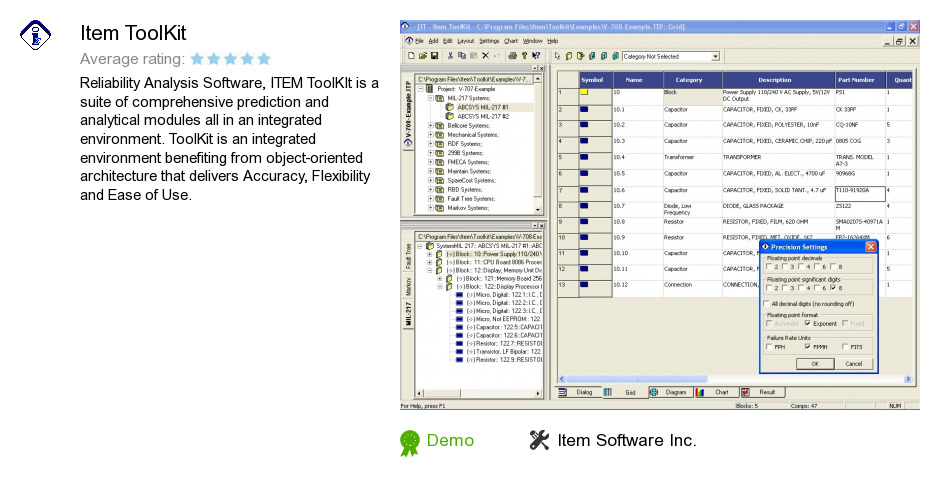Click the Result tab icon

(745, 392)
